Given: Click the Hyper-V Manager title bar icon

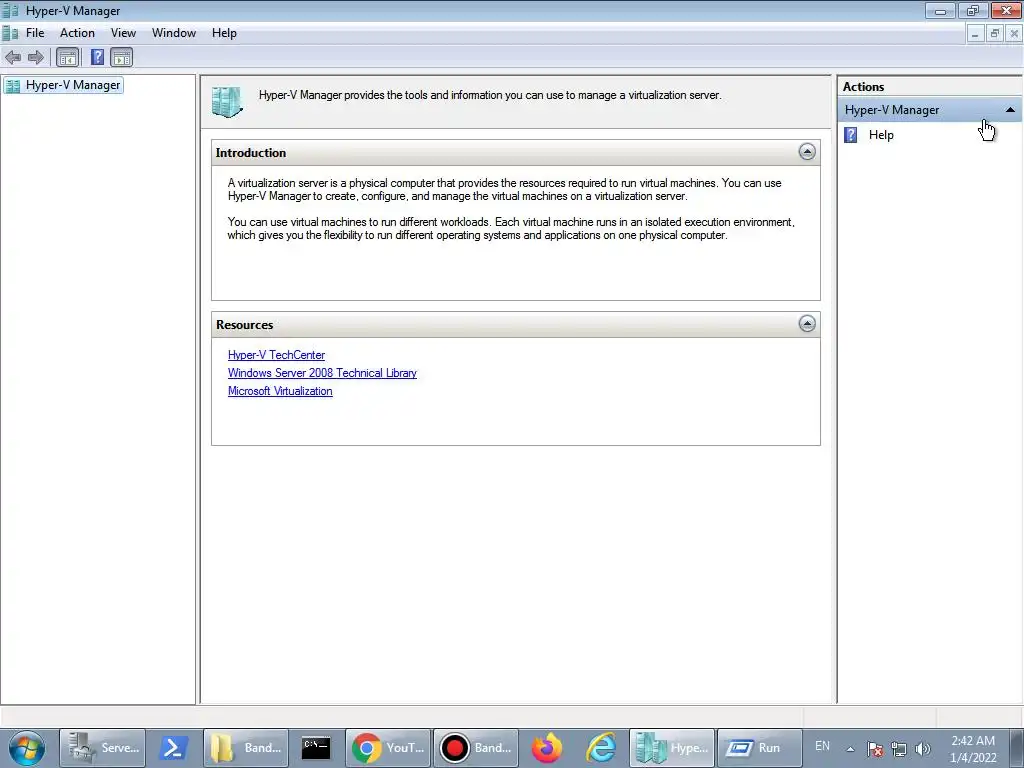Looking at the screenshot, I should click(x=10, y=11).
